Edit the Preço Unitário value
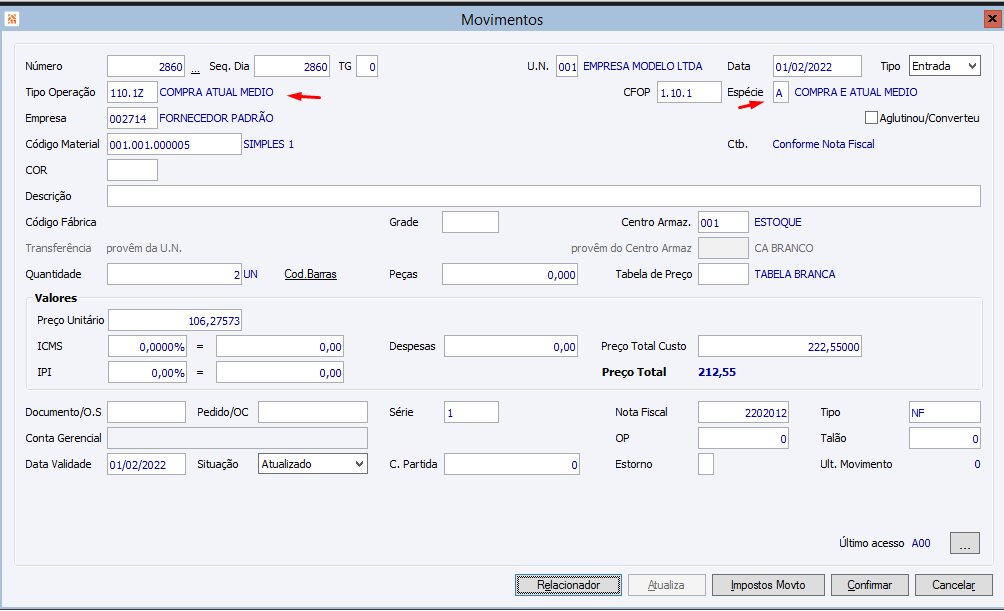The height and width of the screenshot is (611, 1004). (x=175, y=320)
